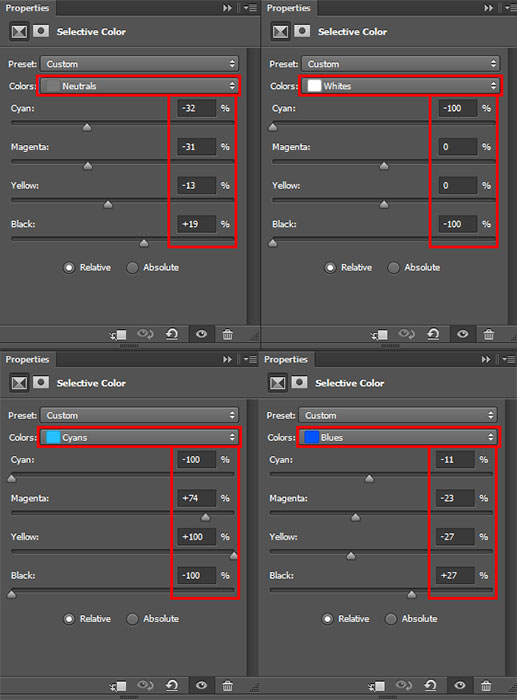
Task: Select the layer mask icon in Neutrals panel
Action: pyautogui.click(x=41, y=31)
